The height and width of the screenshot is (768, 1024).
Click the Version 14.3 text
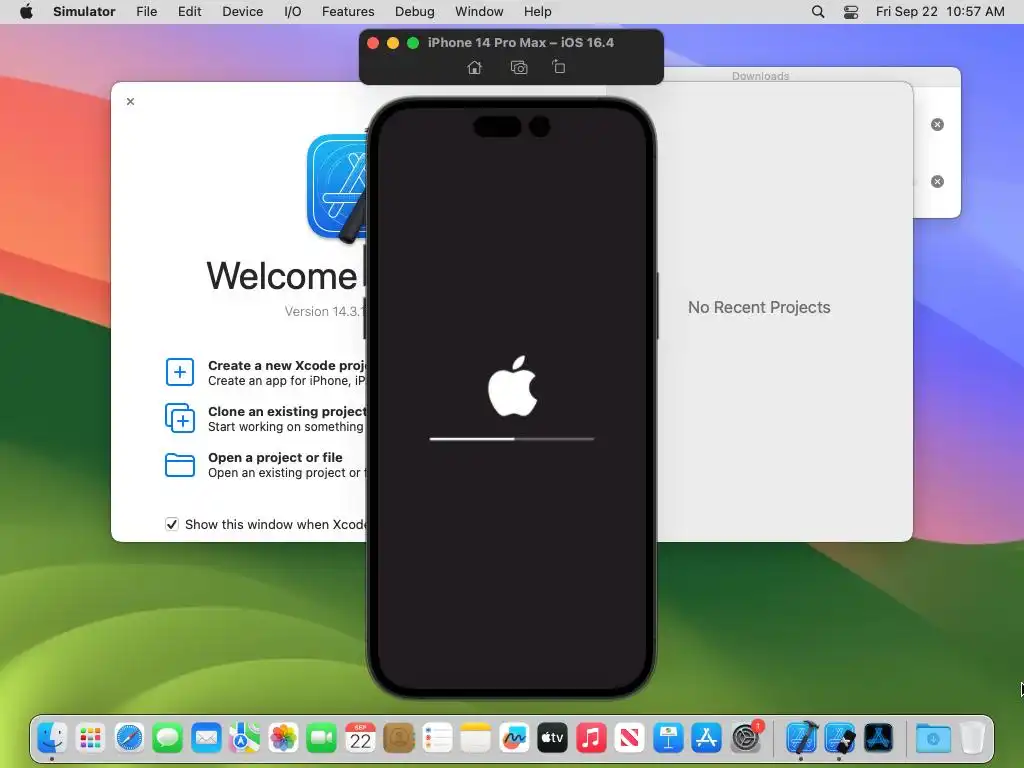[x=324, y=312]
